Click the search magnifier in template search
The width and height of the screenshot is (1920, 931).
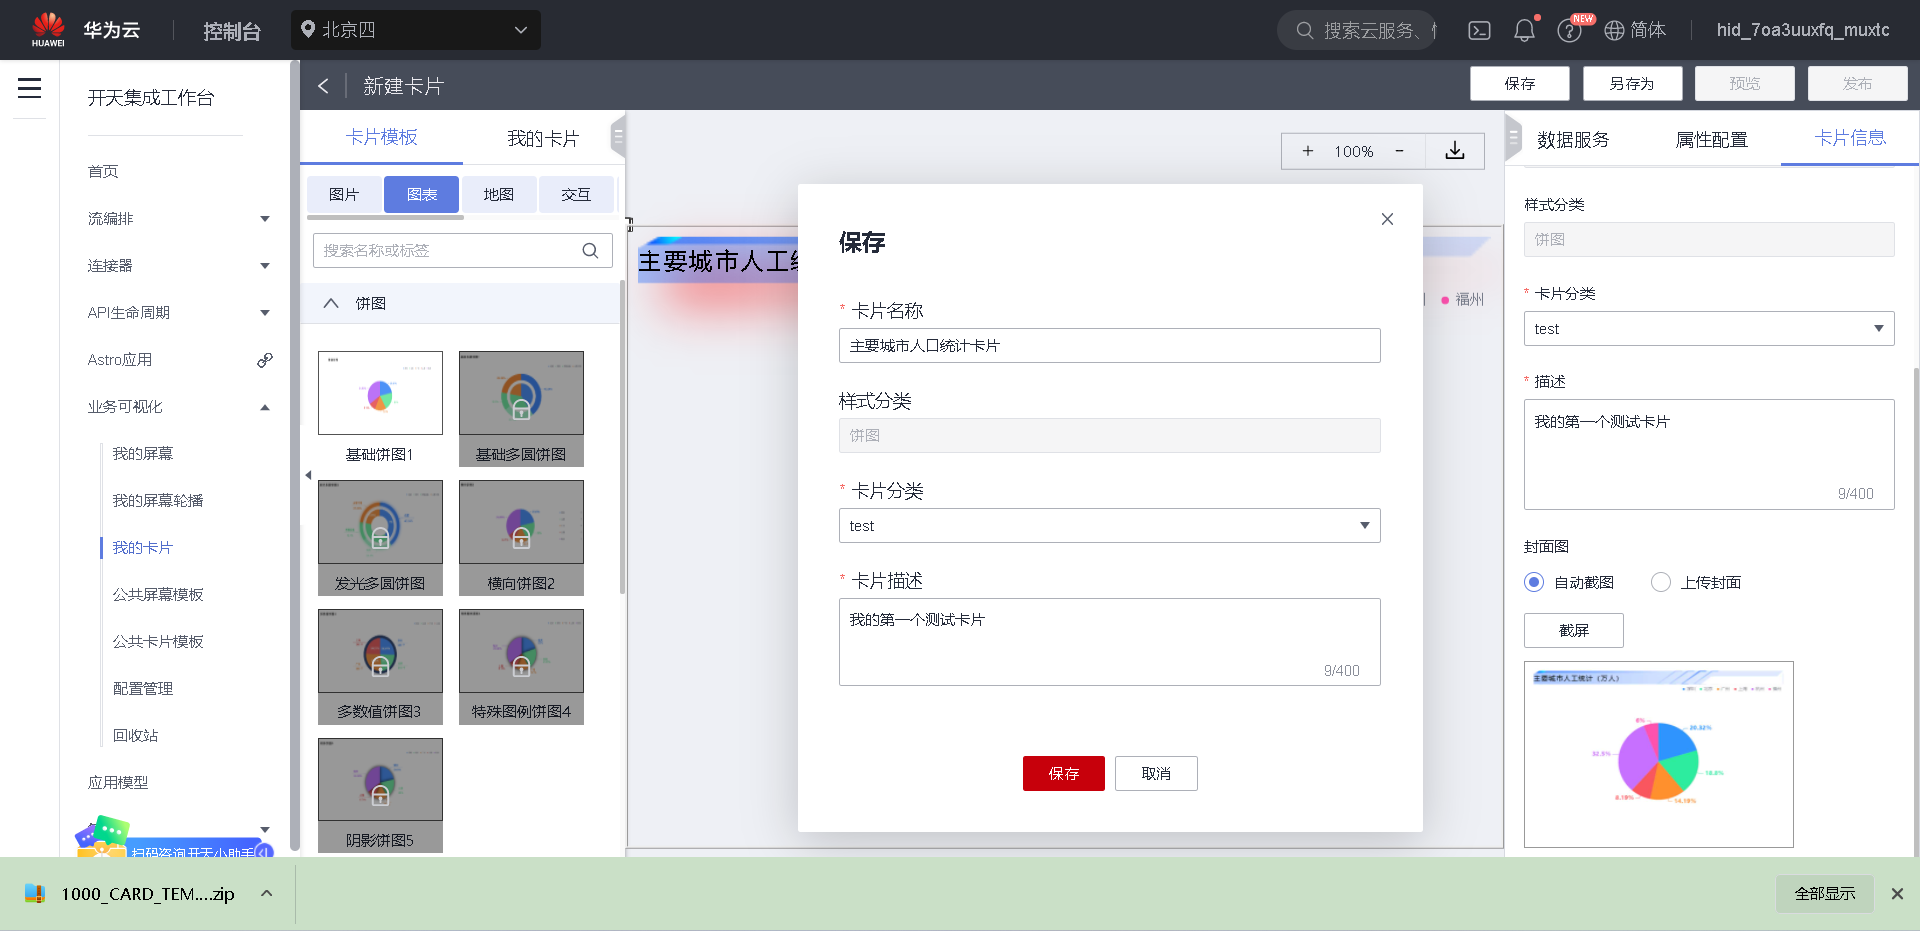[590, 250]
